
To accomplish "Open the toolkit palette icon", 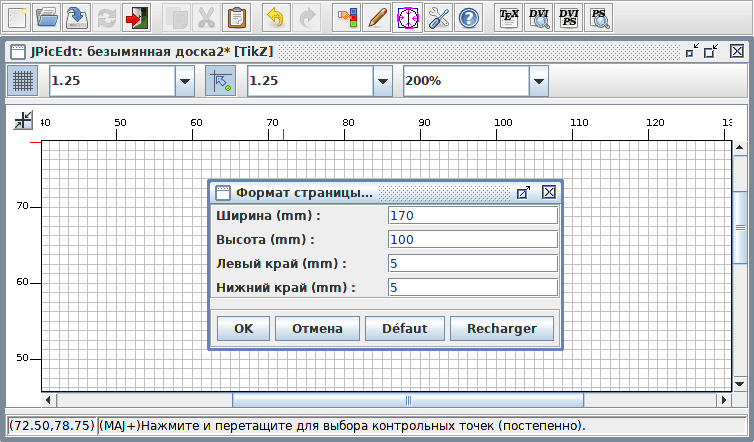I will (347, 18).
